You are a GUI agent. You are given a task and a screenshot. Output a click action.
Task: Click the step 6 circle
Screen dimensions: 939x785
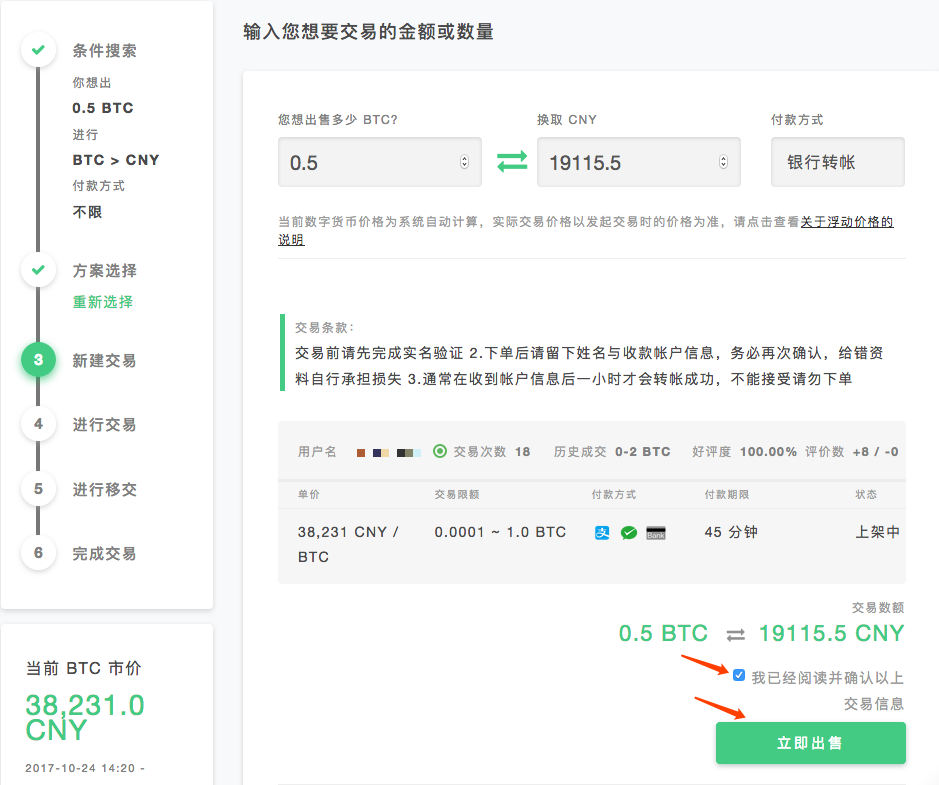pyautogui.click(x=38, y=553)
